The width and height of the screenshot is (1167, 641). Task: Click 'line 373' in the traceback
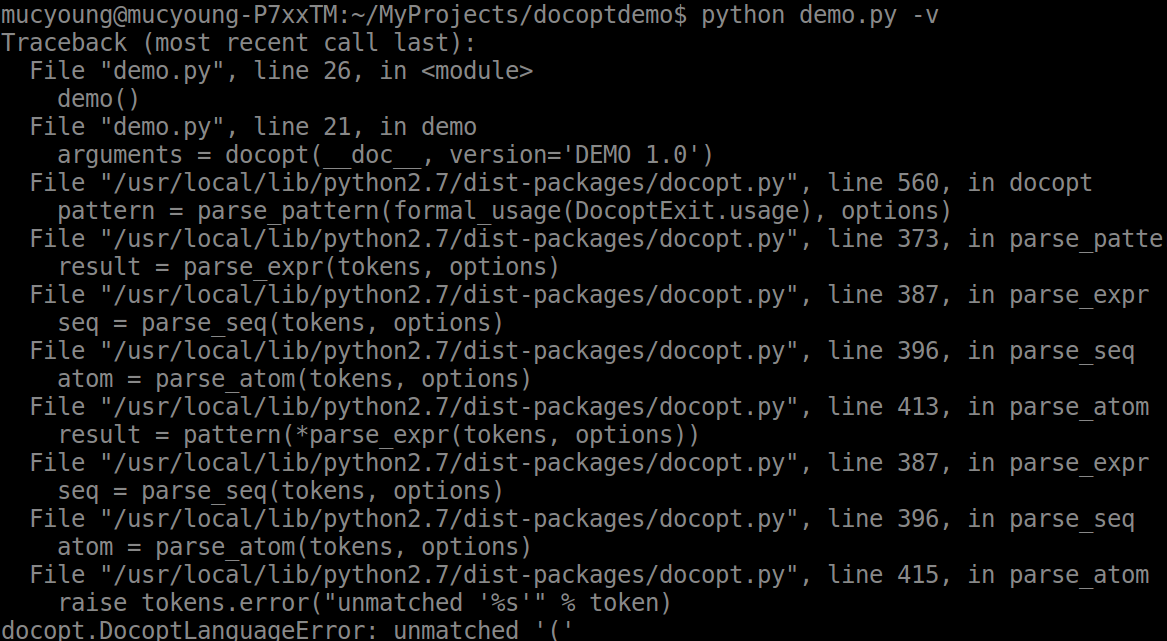(890, 239)
